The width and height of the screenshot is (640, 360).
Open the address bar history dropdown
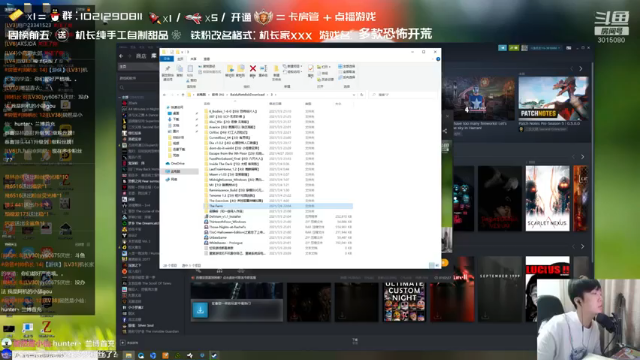[x=354, y=95]
